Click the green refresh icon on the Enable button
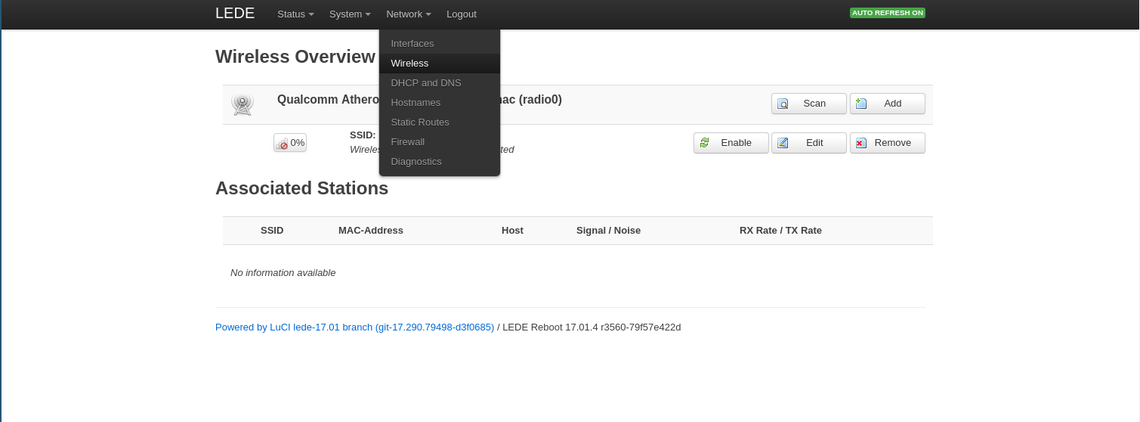 pyautogui.click(x=705, y=143)
